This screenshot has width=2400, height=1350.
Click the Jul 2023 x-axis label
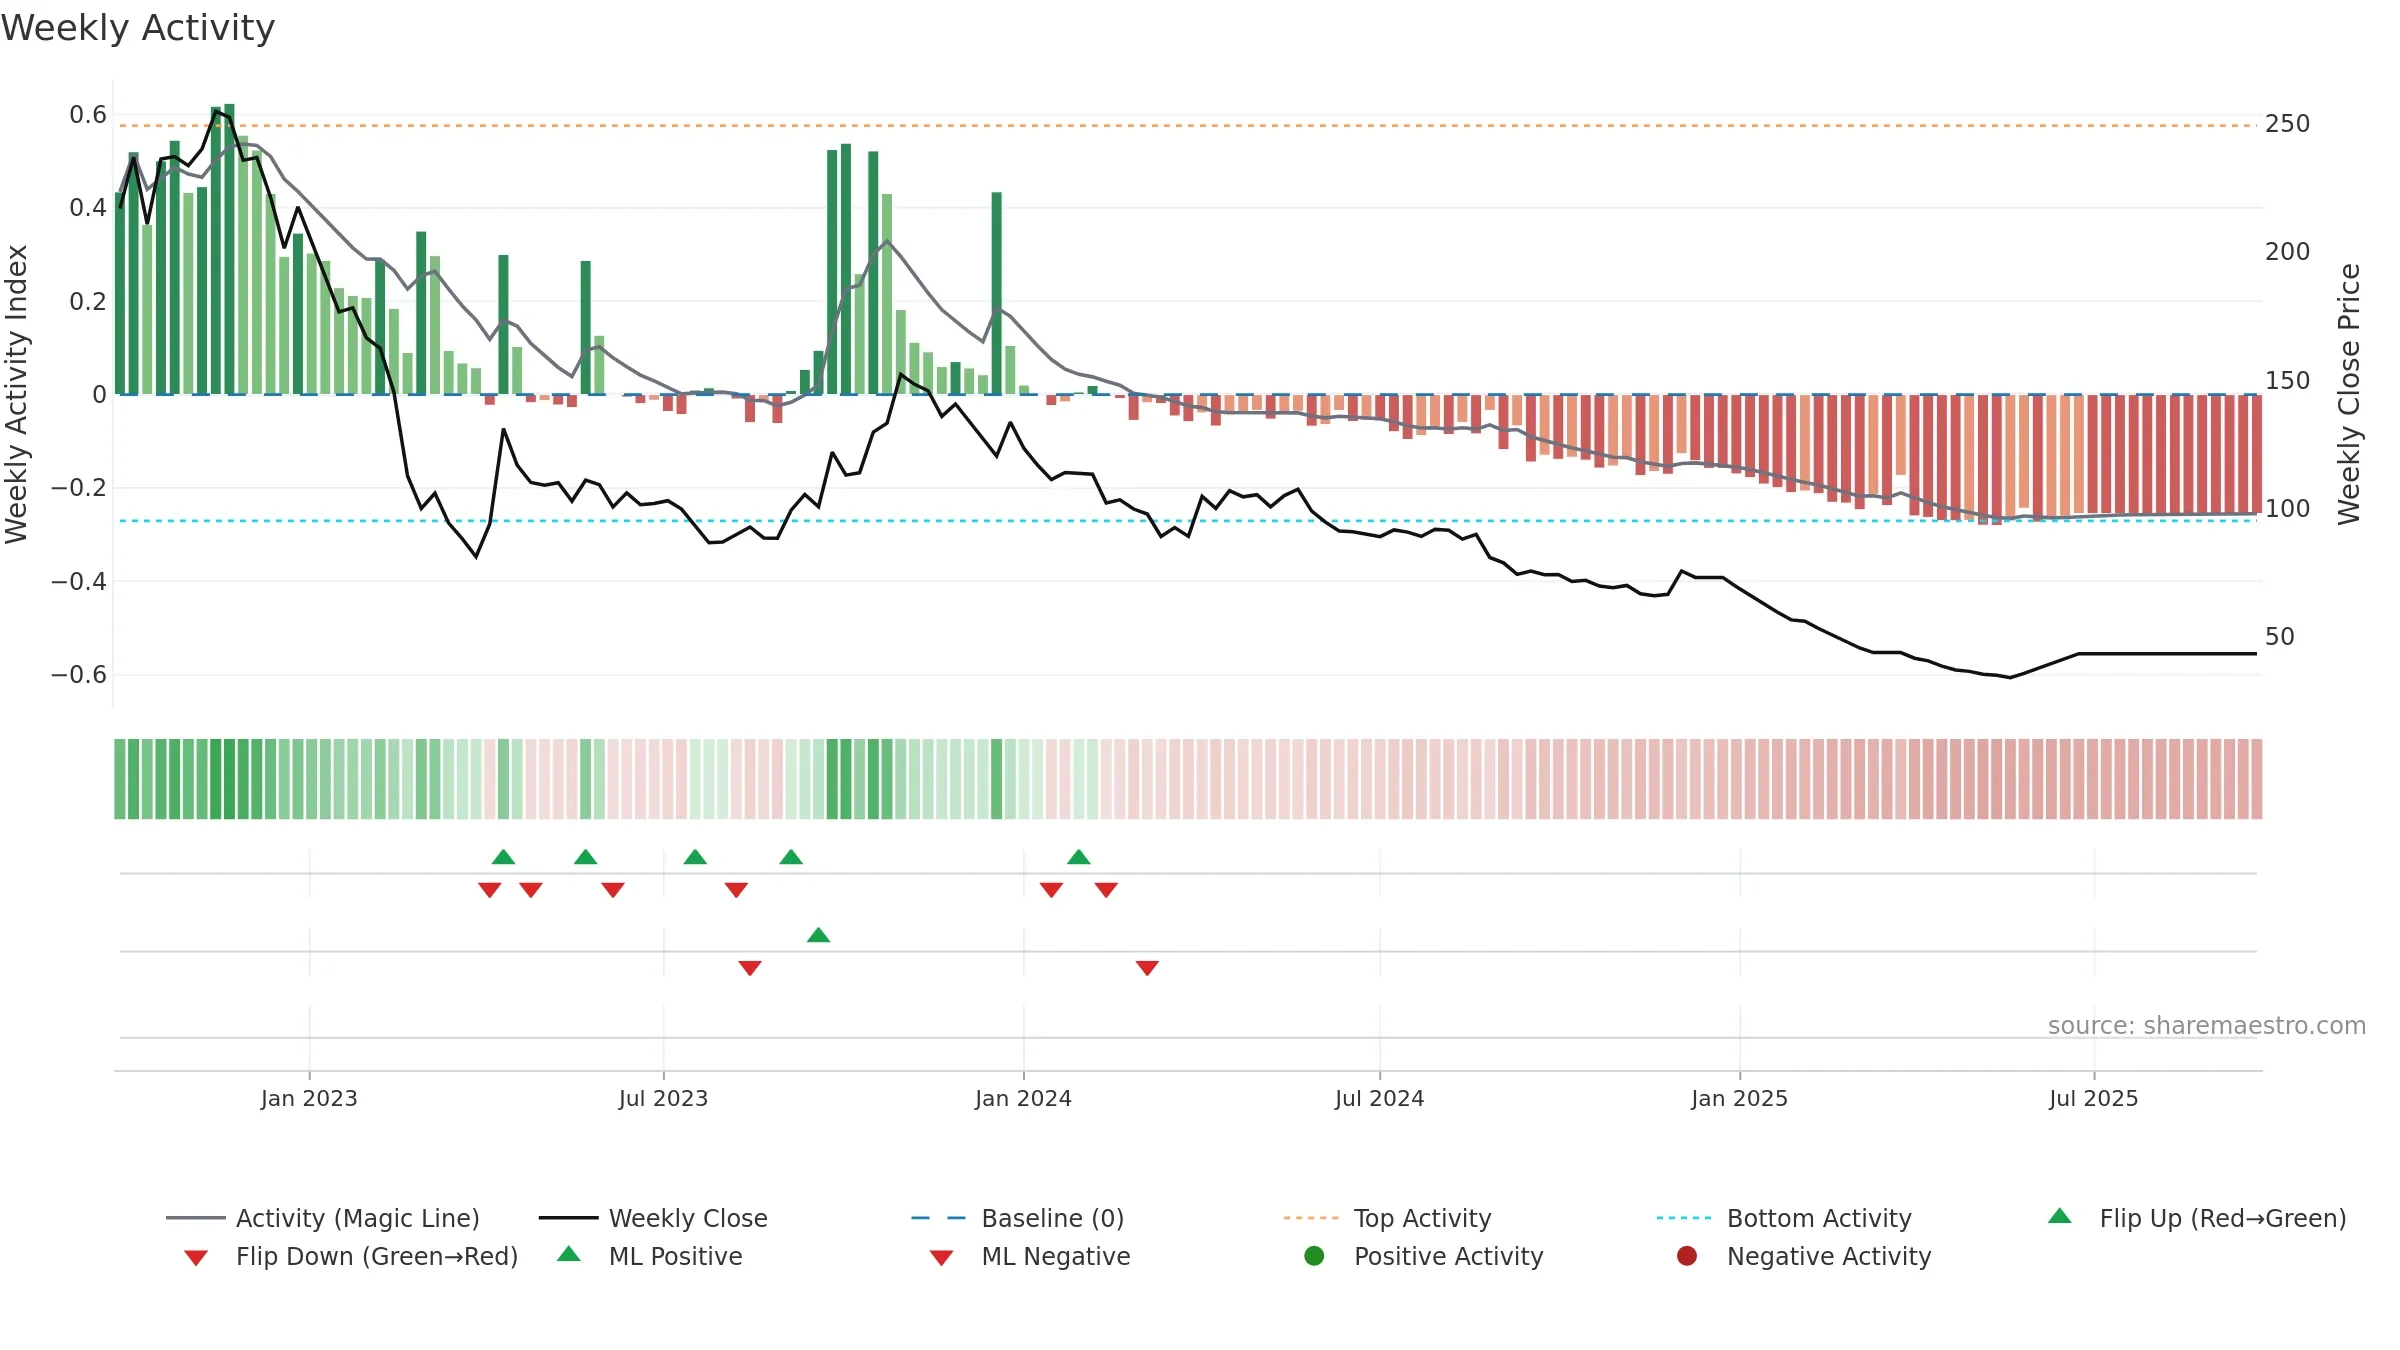coord(663,1098)
